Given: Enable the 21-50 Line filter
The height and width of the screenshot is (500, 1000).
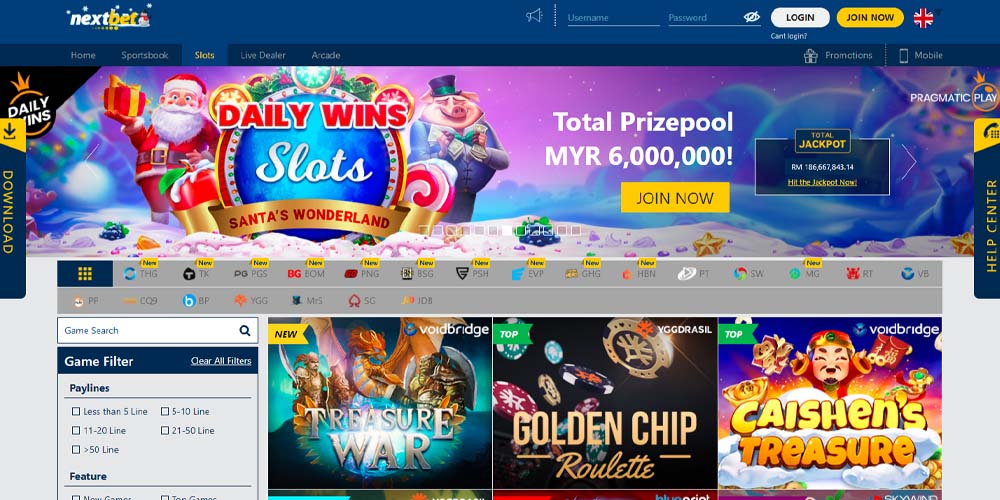Looking at the screenshot, I should tap(165, 430).
